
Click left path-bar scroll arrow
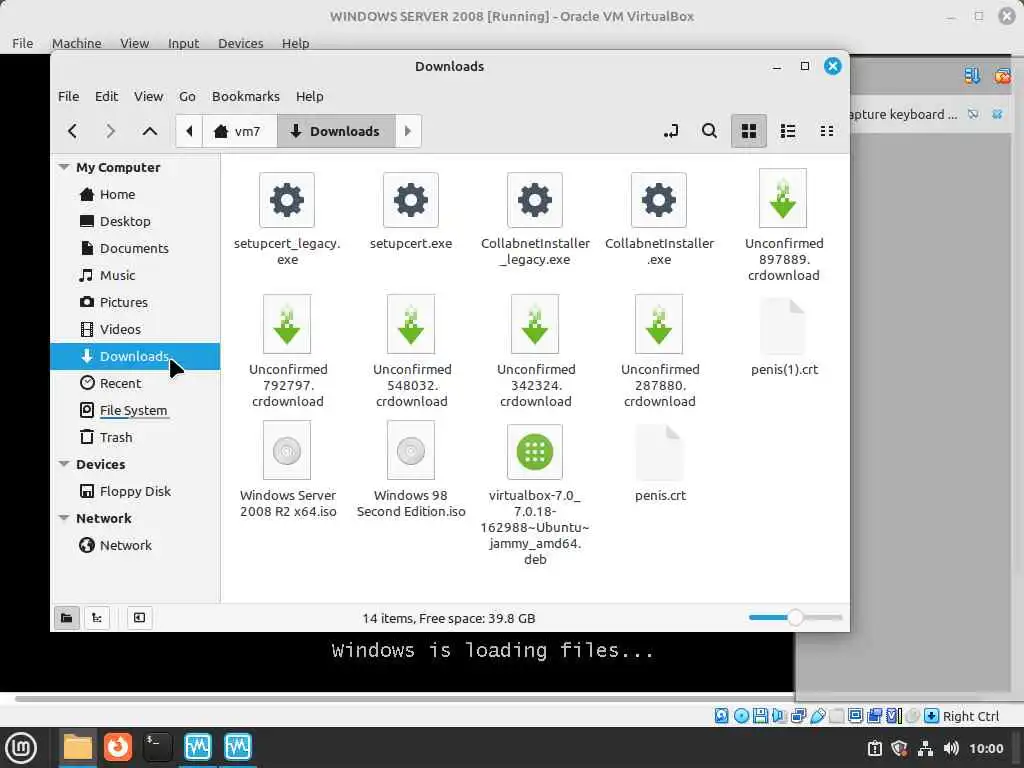pyautogui.click(x=189, y=131)
